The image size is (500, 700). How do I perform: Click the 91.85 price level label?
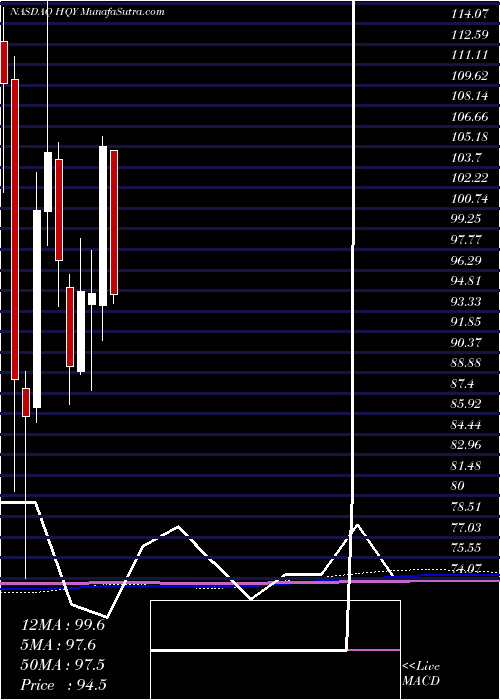pos(466,323)
